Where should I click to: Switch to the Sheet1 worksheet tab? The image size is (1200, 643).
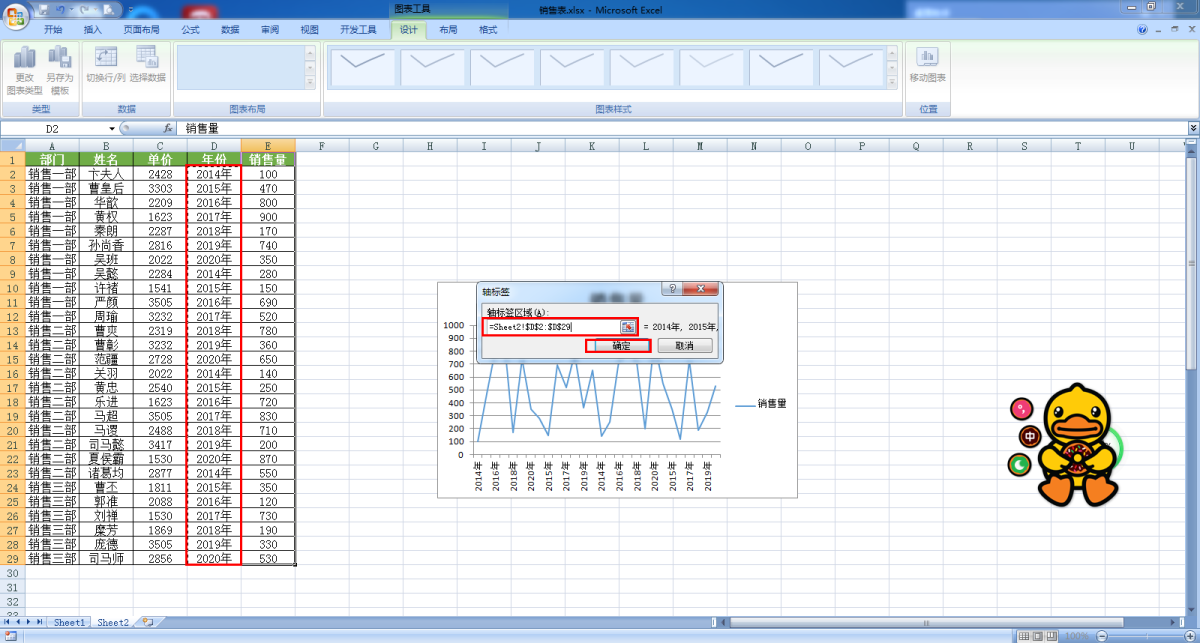69,622
